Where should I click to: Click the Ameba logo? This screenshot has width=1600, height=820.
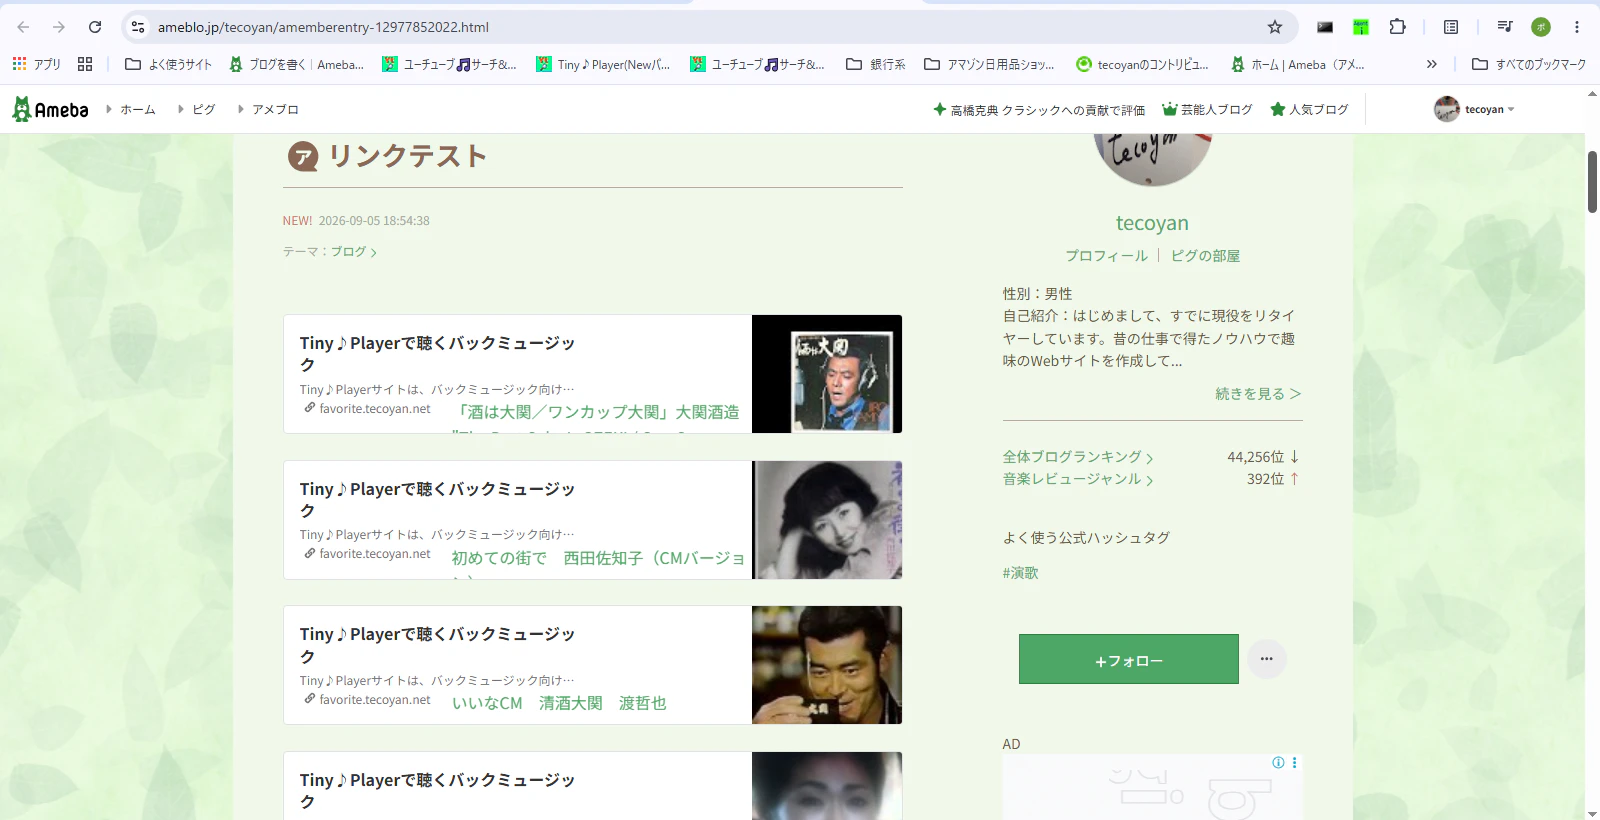[x=50, y=109]
